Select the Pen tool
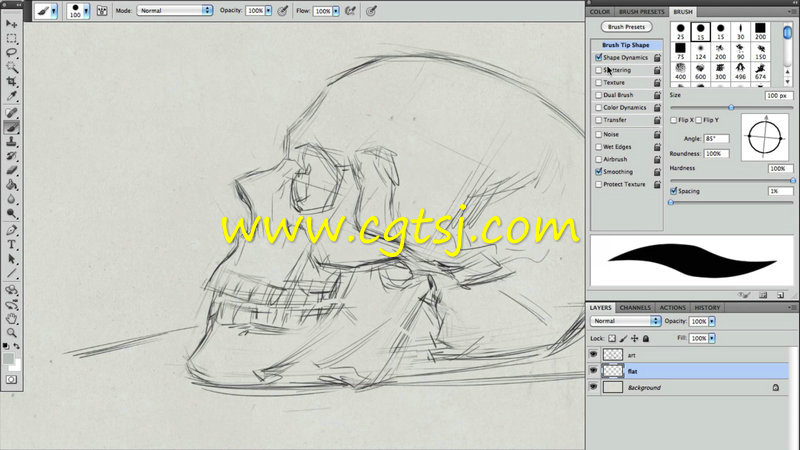The height and width of the screenshot is (450, 800). (x=11, y=230)
